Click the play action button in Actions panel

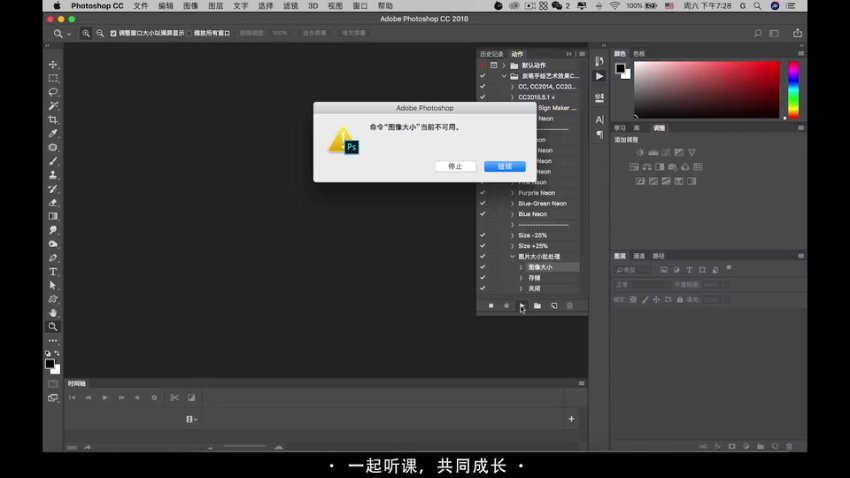click(521, 305)
